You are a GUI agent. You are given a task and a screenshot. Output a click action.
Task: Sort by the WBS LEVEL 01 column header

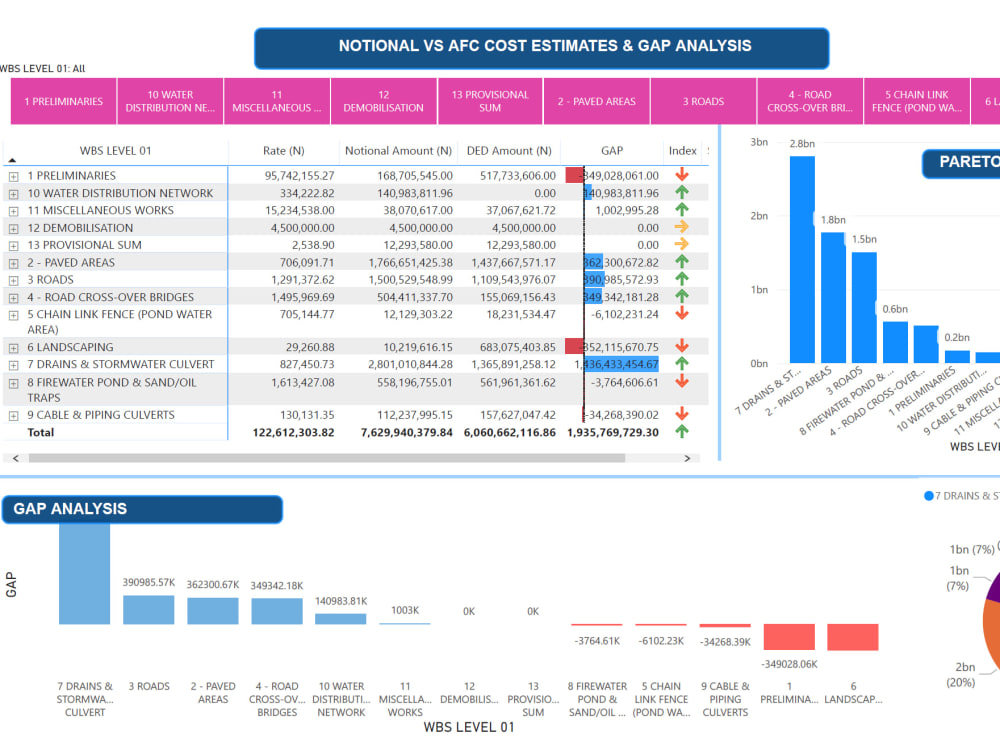coord(115,151)
